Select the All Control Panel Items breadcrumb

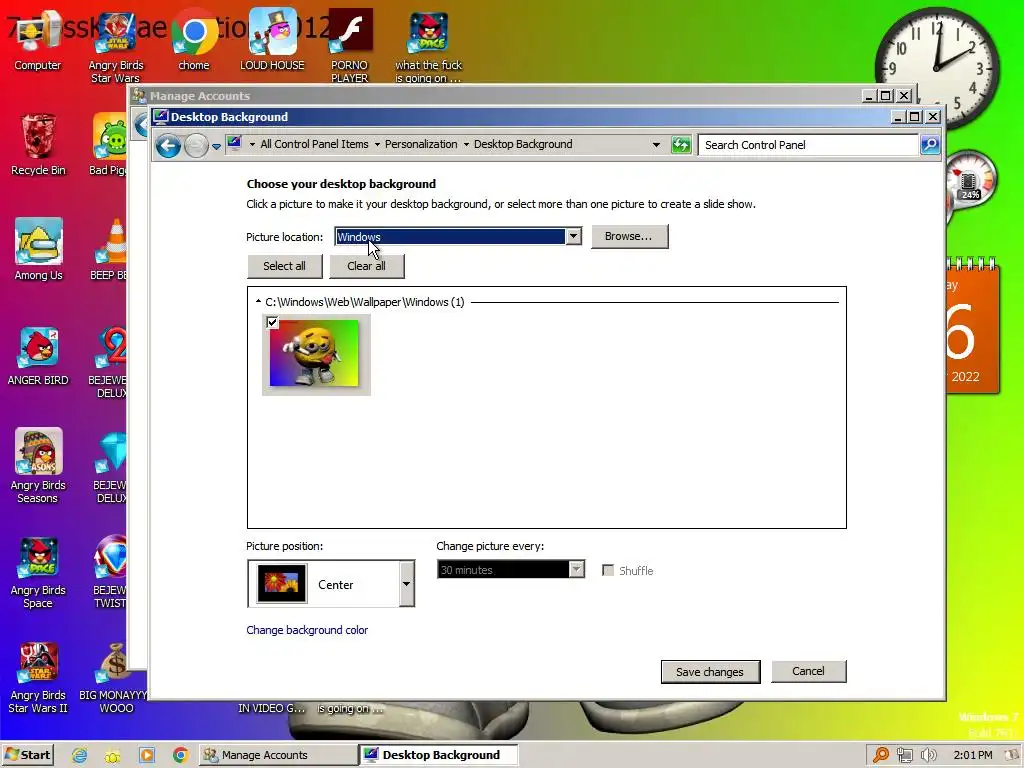314,144
